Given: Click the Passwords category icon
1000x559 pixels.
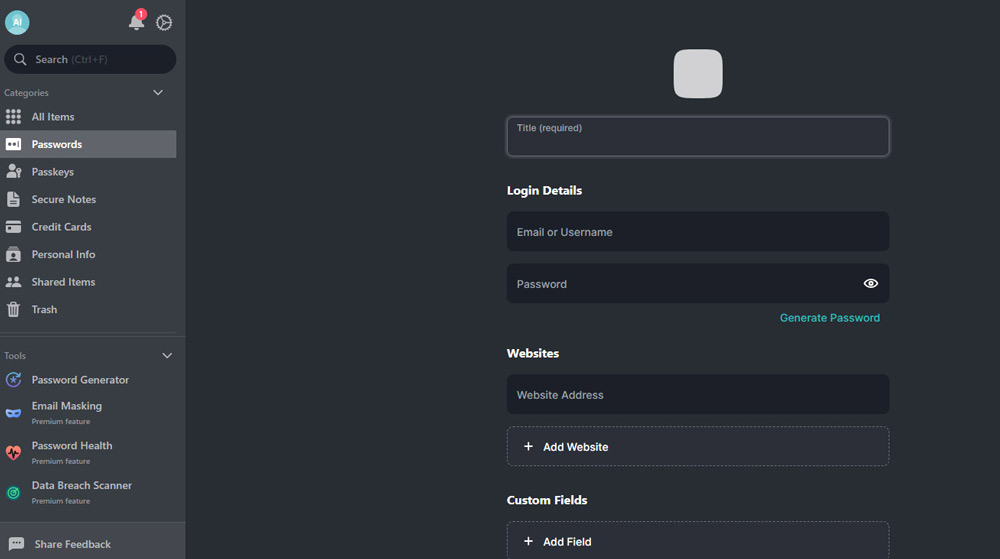Looking at the screenshot, I should pos(13,144).
